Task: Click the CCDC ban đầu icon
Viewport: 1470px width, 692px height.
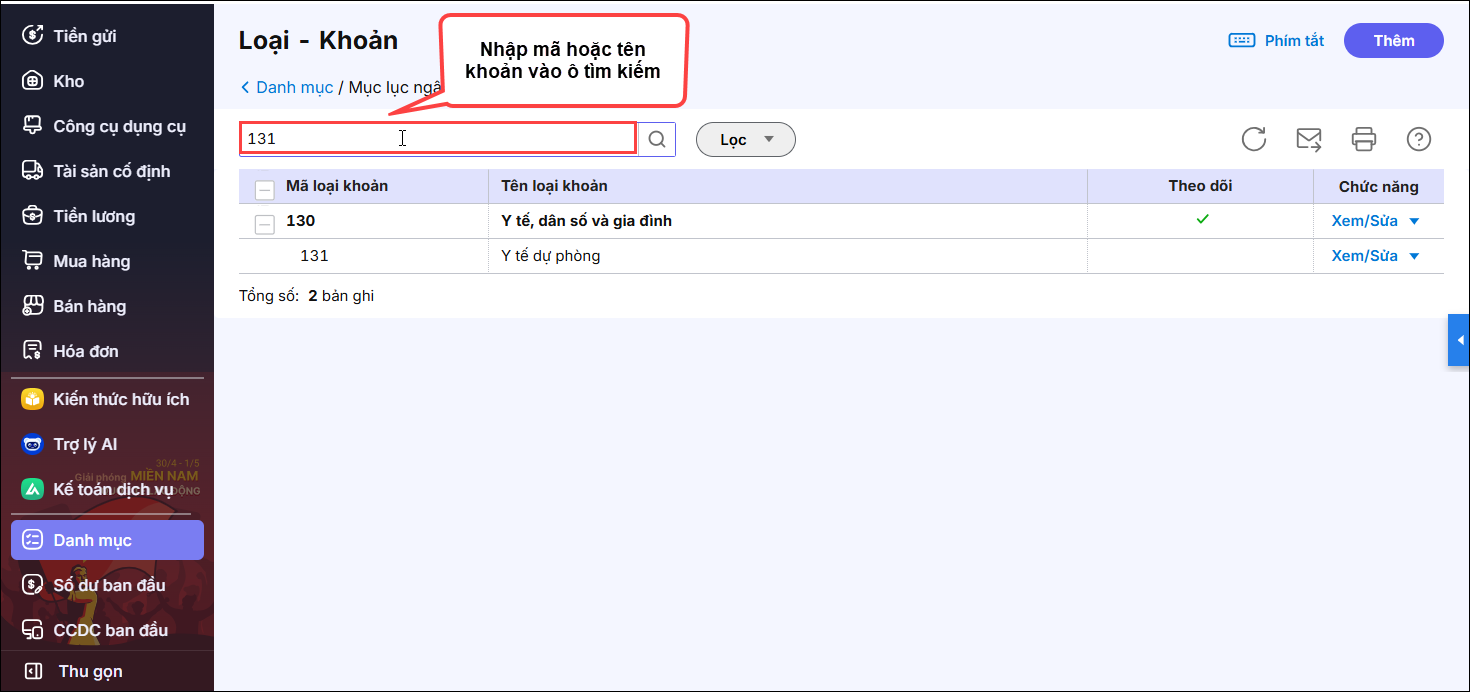Action: tap(33, 630)
